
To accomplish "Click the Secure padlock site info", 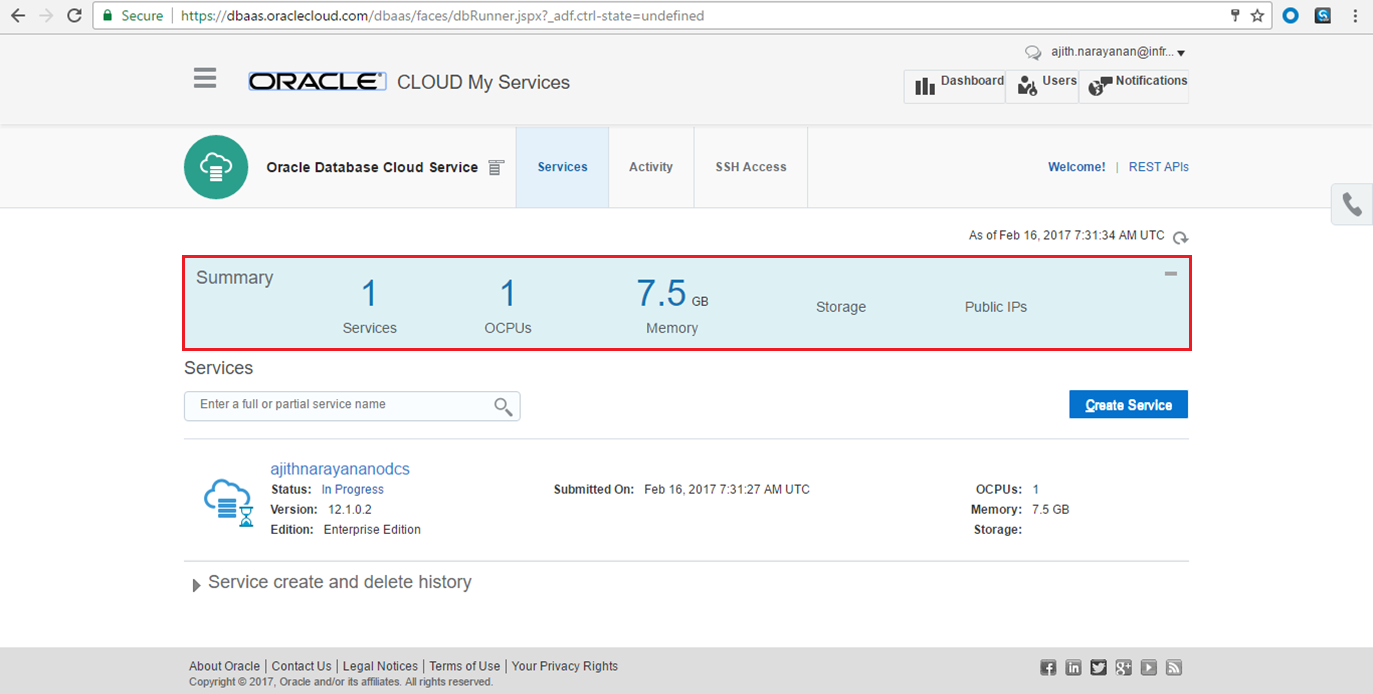I will pyautogui.click(x=132, y=16).
